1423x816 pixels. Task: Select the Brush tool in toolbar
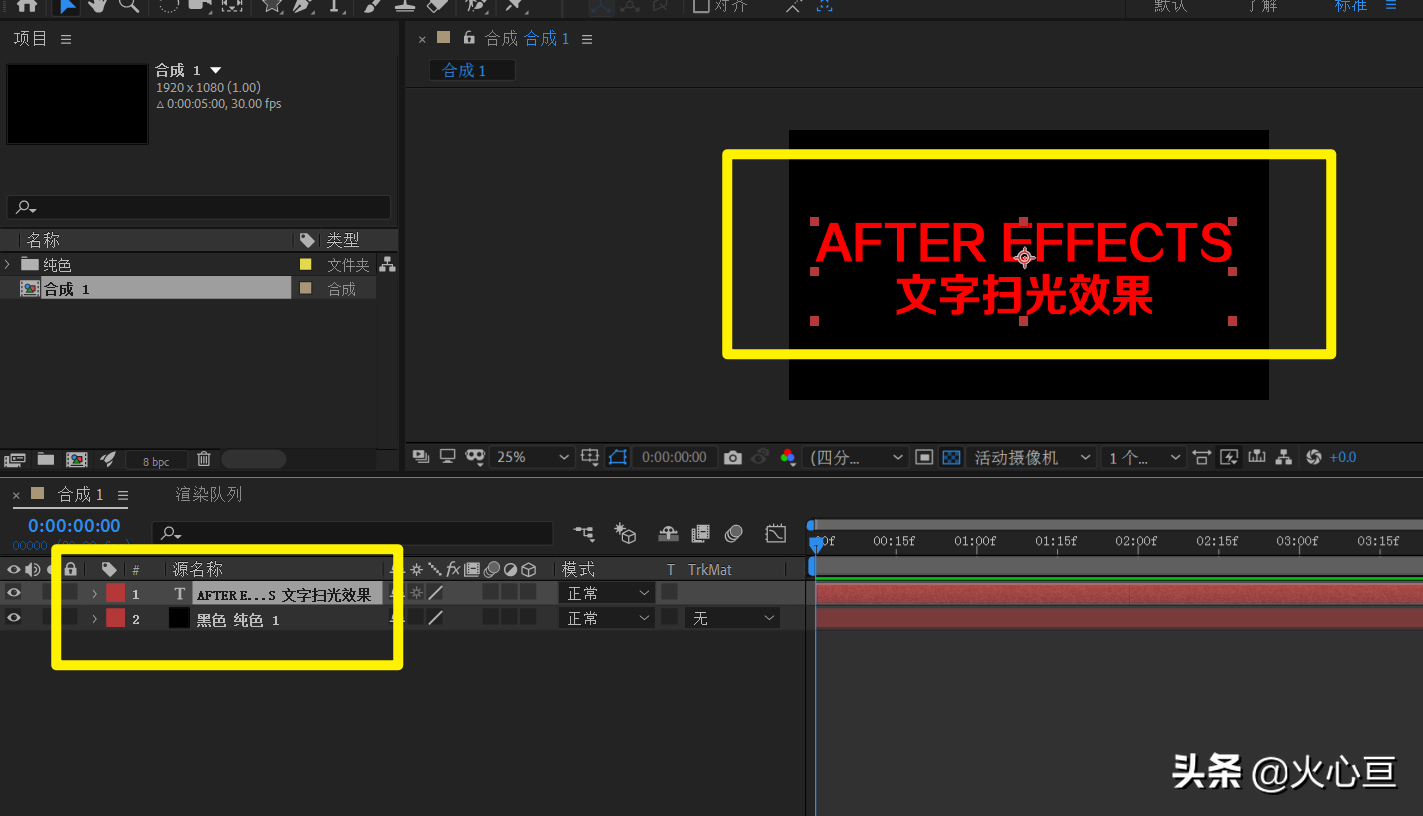(372, 6)
